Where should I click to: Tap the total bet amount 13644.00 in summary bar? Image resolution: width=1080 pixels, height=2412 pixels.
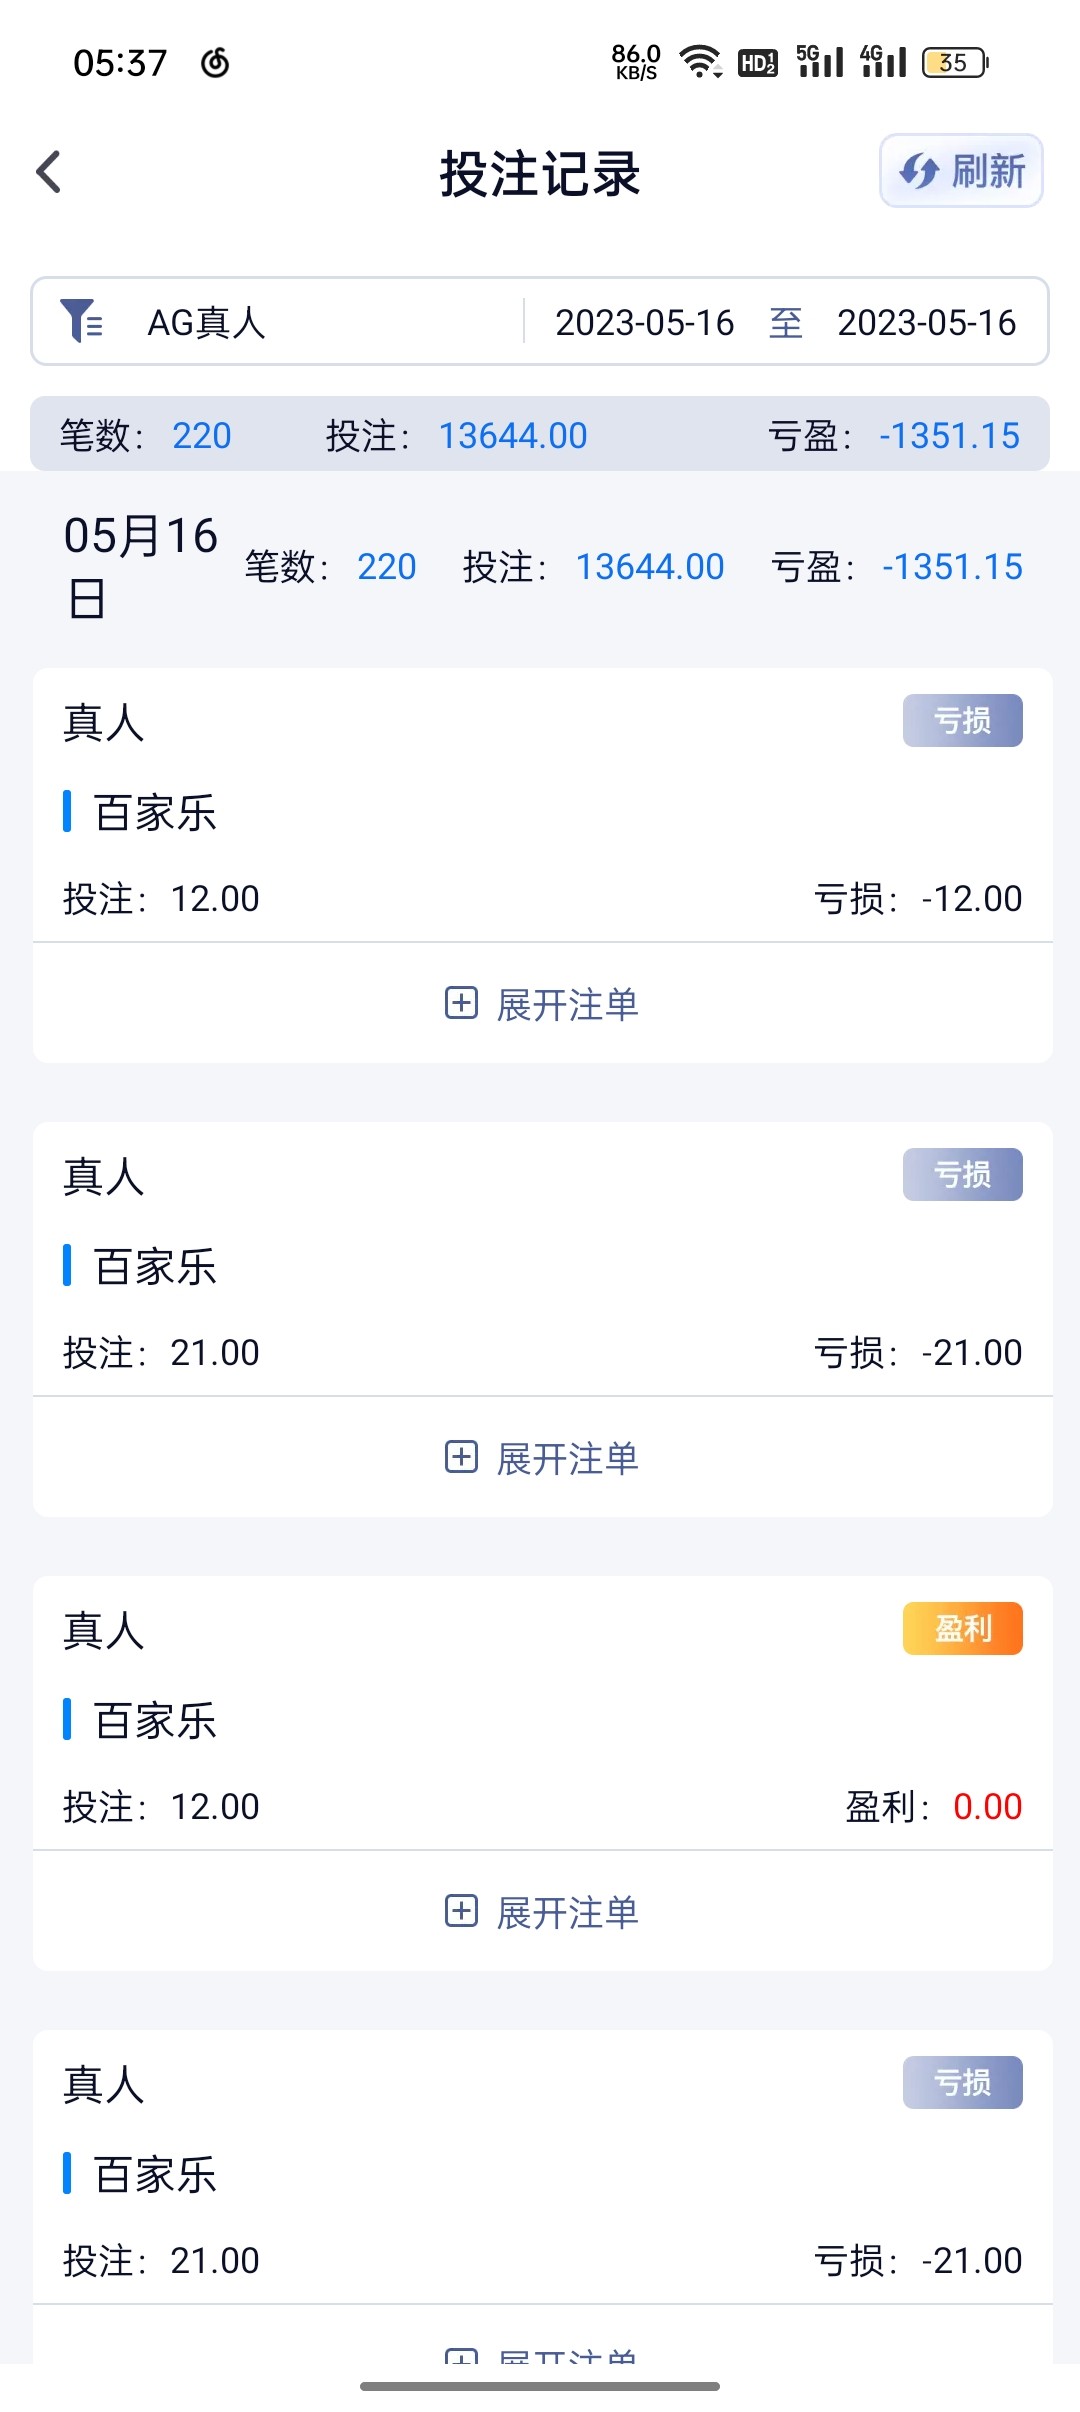[513, 435]
